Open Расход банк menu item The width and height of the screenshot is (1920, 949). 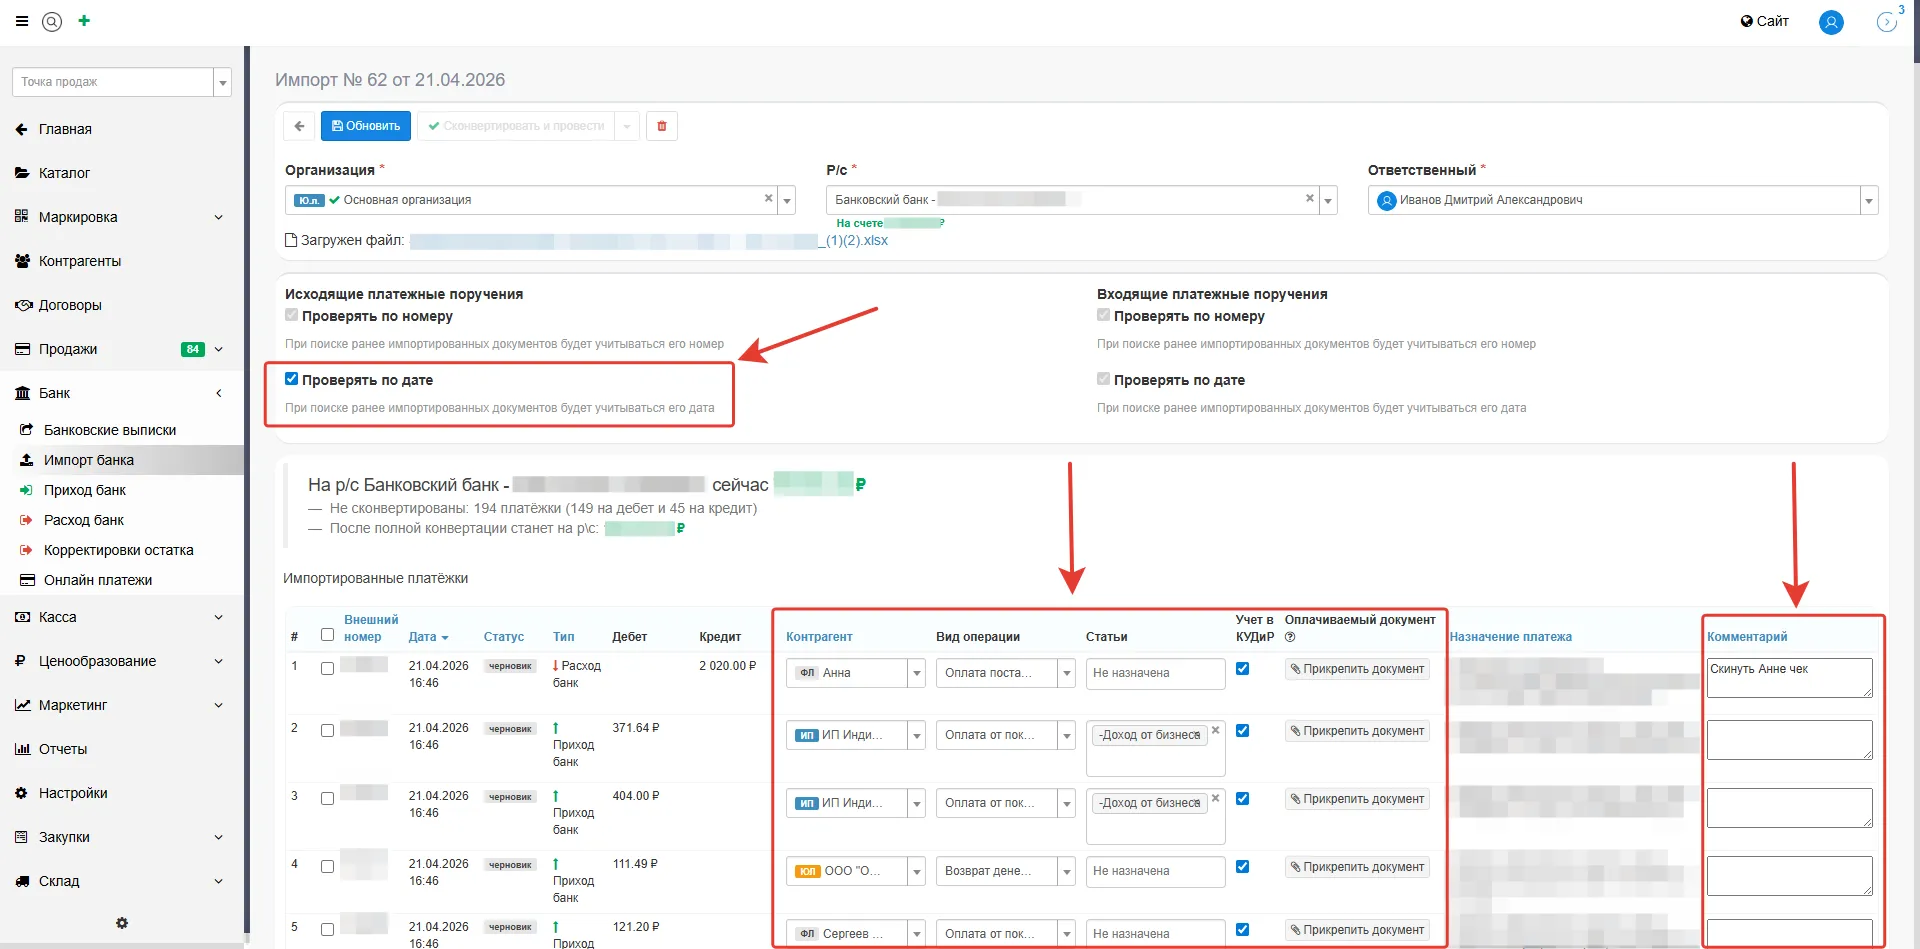pos(84,520)
